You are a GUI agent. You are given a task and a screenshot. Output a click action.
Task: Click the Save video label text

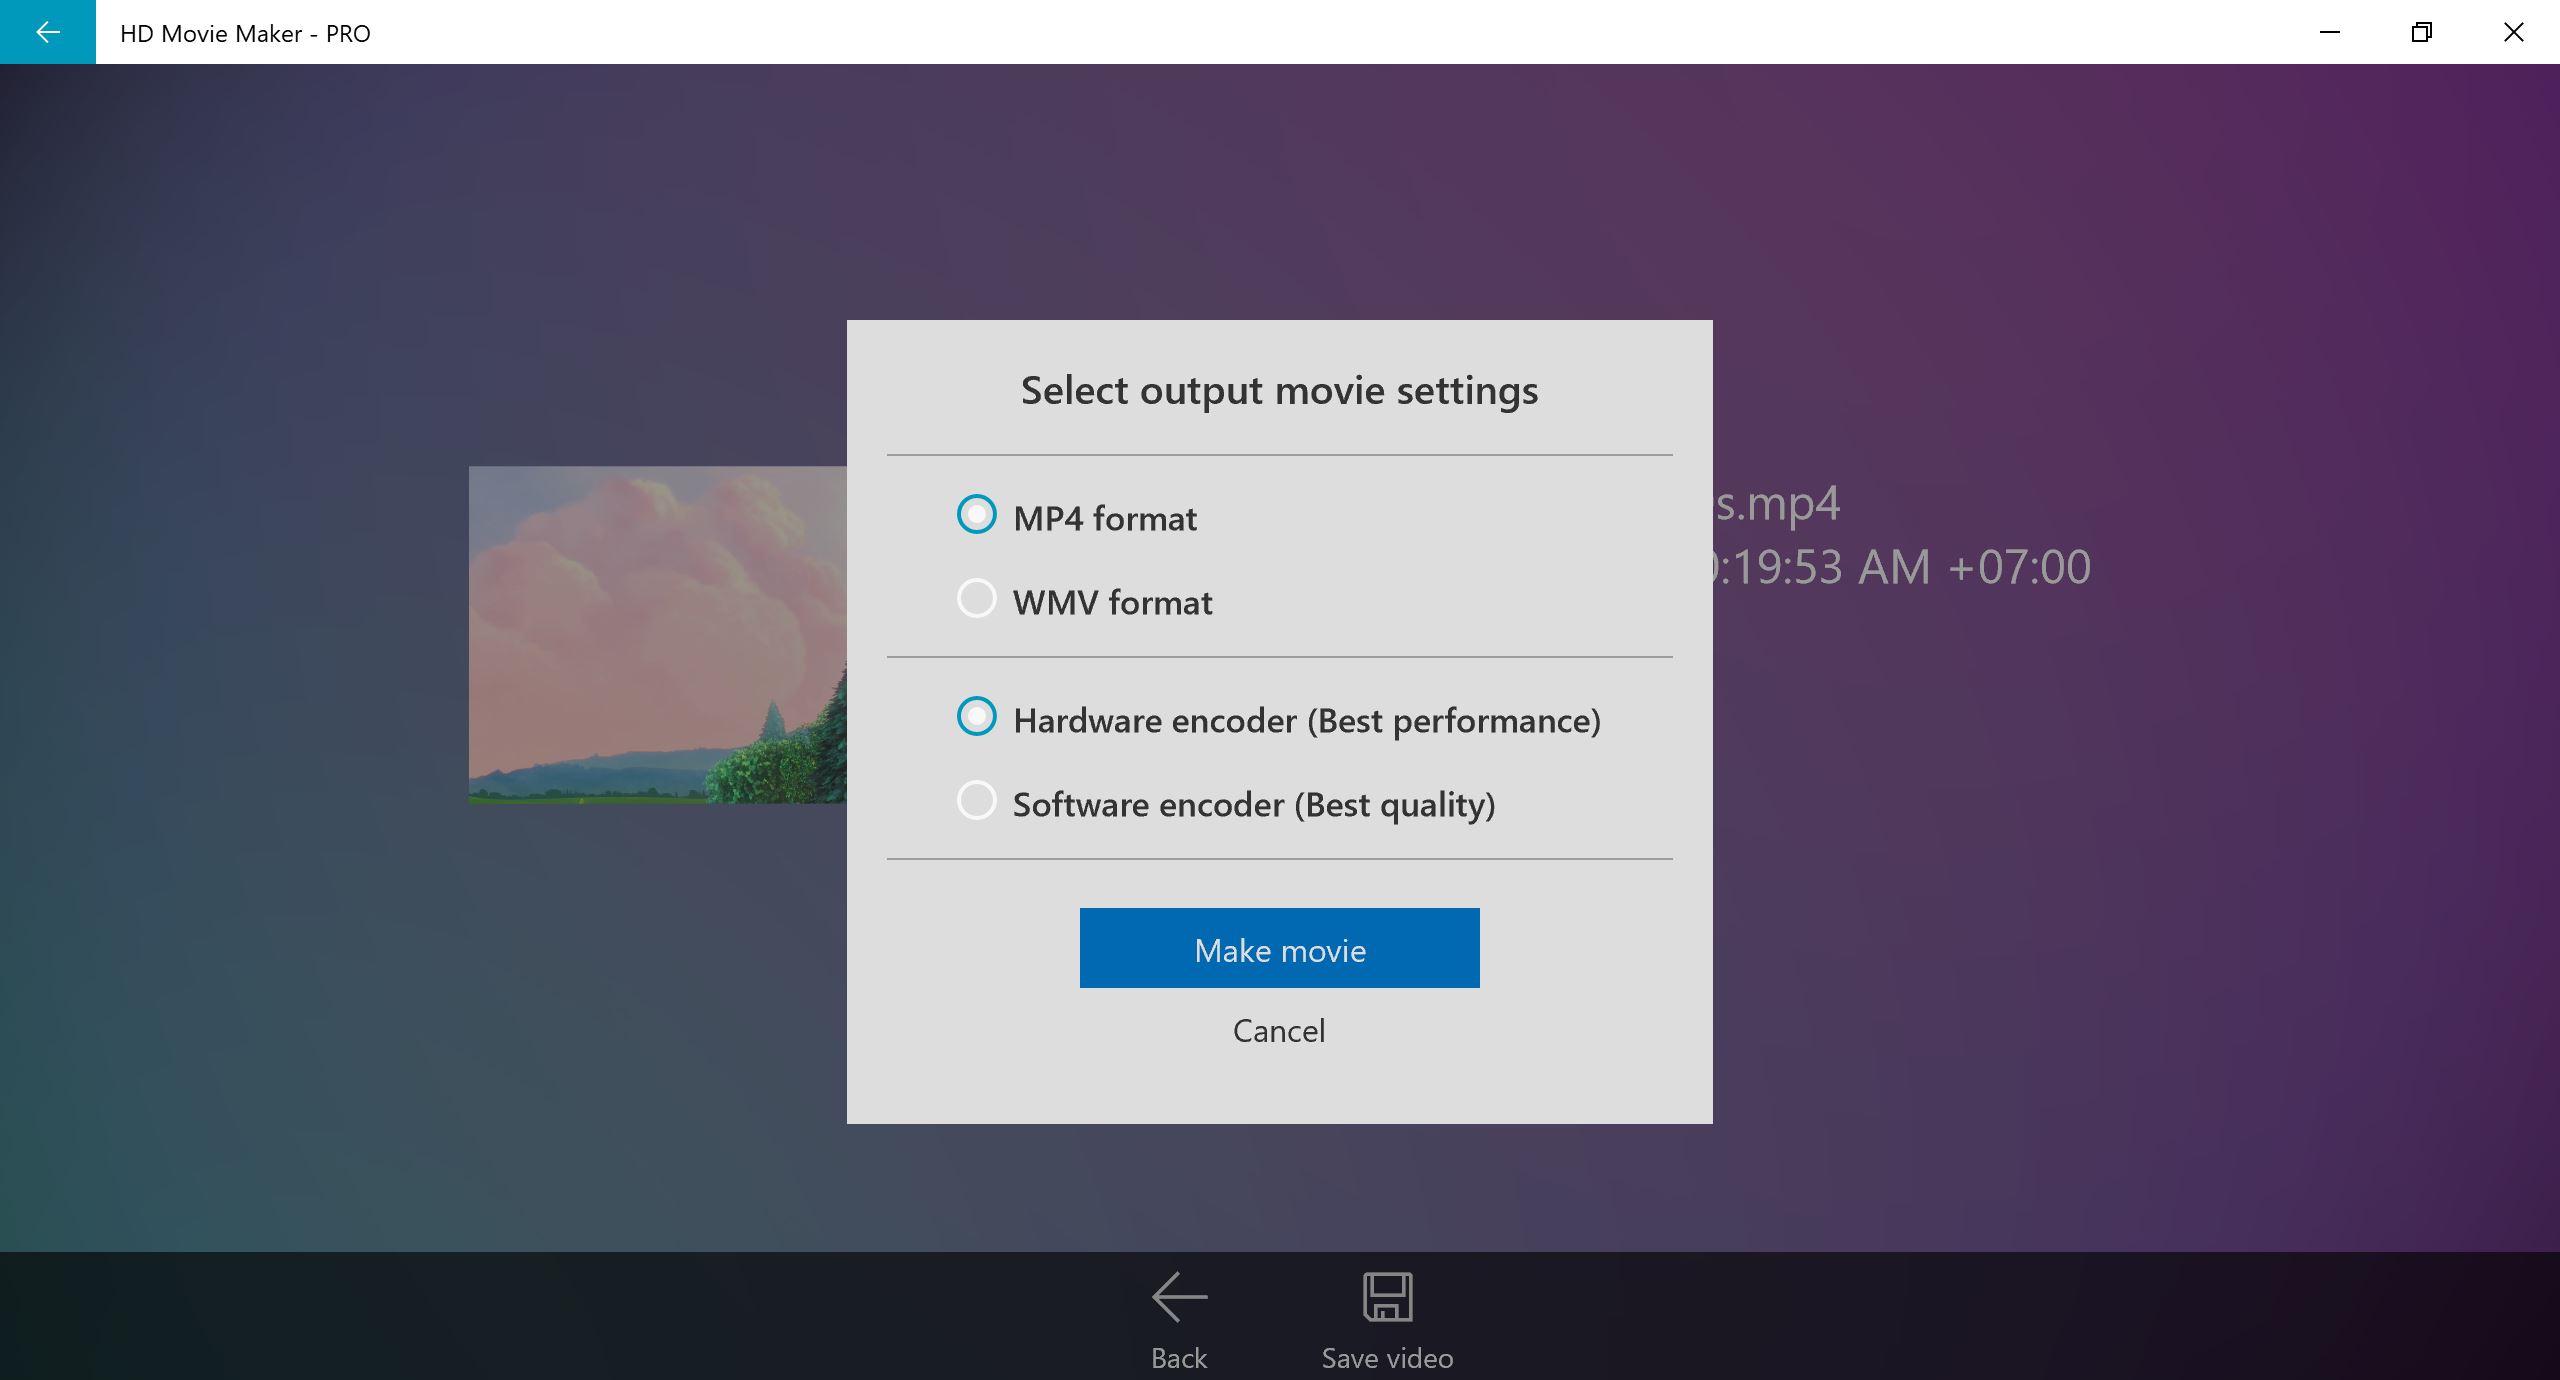pos(1387,1358)
